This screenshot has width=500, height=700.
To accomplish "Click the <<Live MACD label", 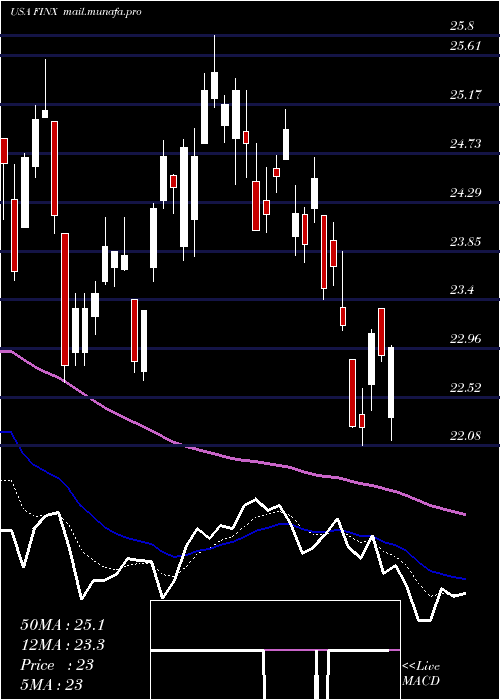I will pyautogui.click(x=421, y=674).
